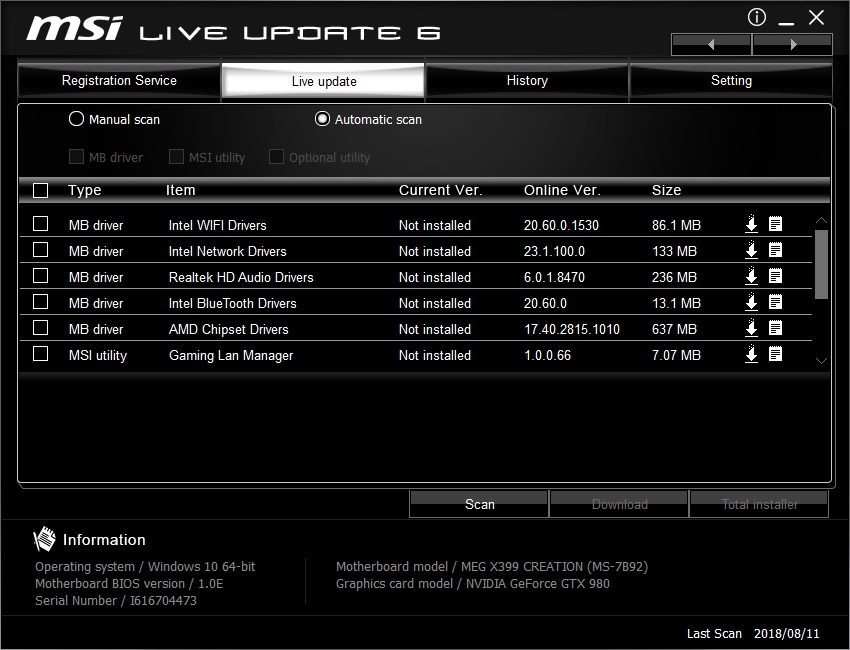Check the Realtek HD Audio Drivers checkbox

41,276
